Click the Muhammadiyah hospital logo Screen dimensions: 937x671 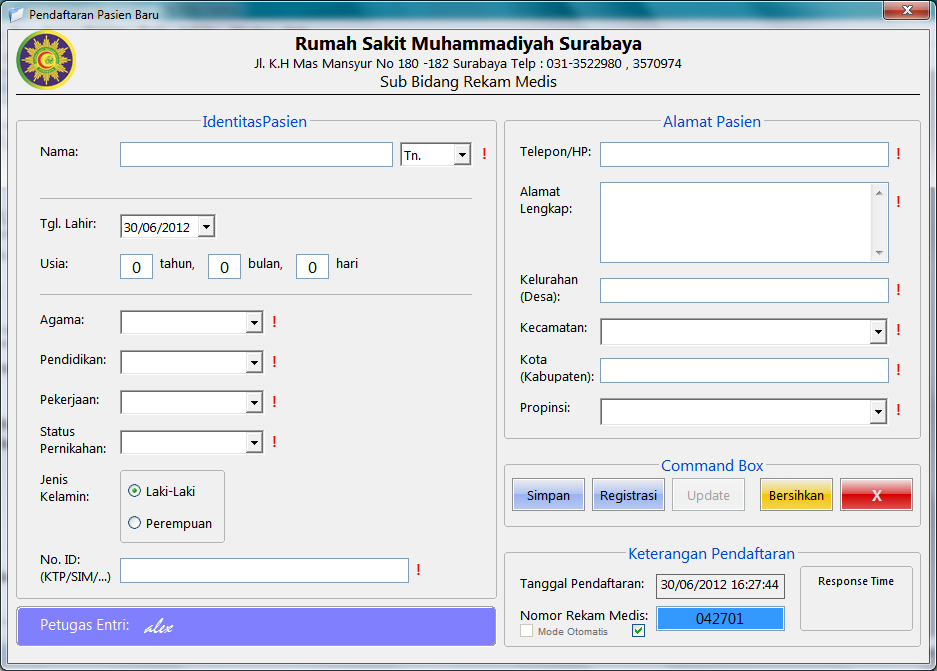(45, 60)
